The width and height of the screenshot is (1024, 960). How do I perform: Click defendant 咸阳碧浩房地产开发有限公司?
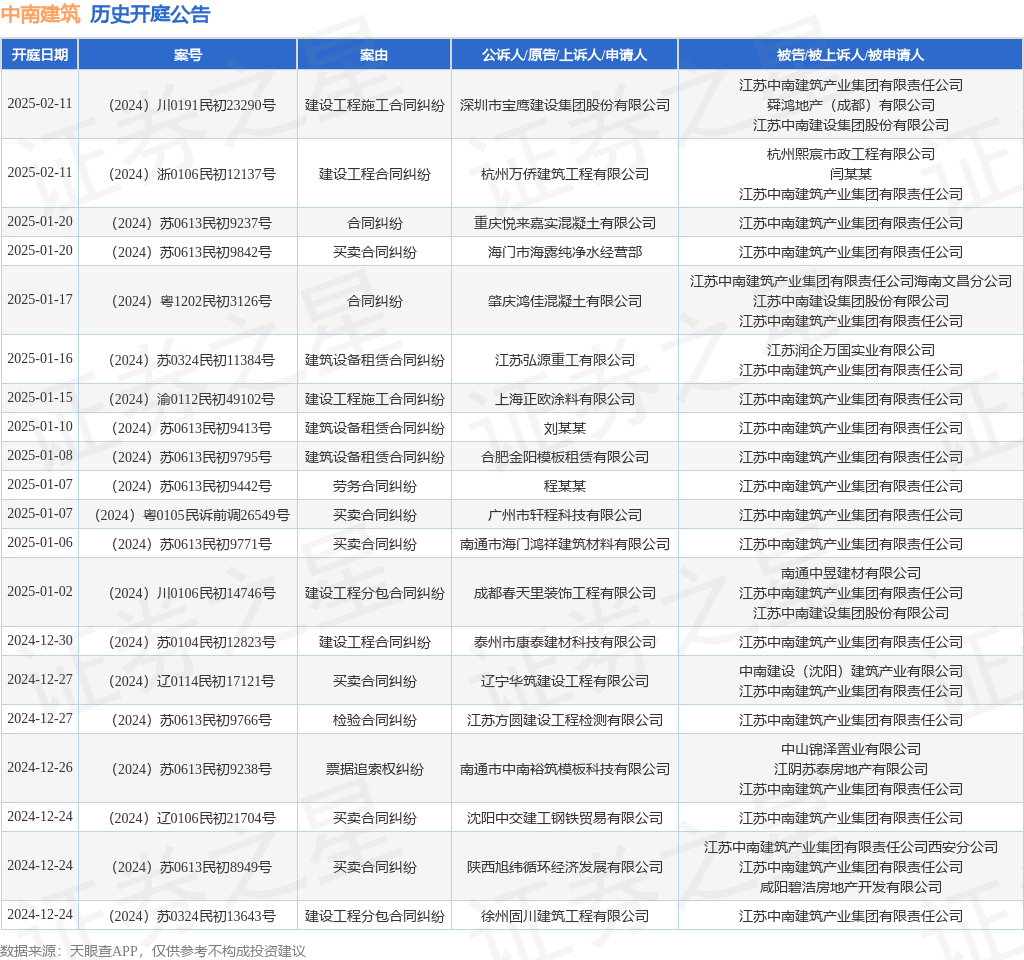(850, 888)
